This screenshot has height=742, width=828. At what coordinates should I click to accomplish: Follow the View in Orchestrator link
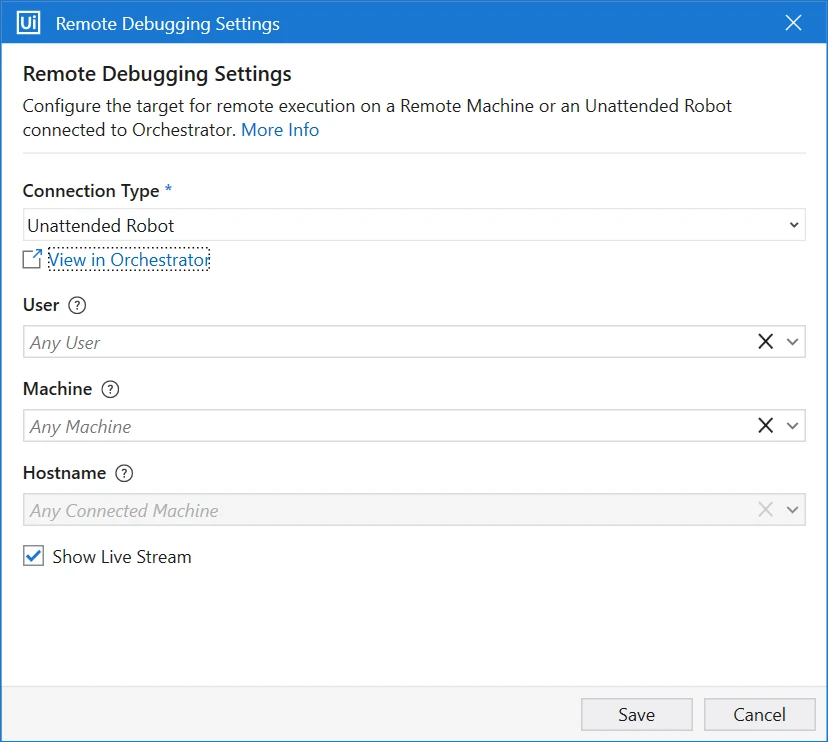tap(129, 259)
